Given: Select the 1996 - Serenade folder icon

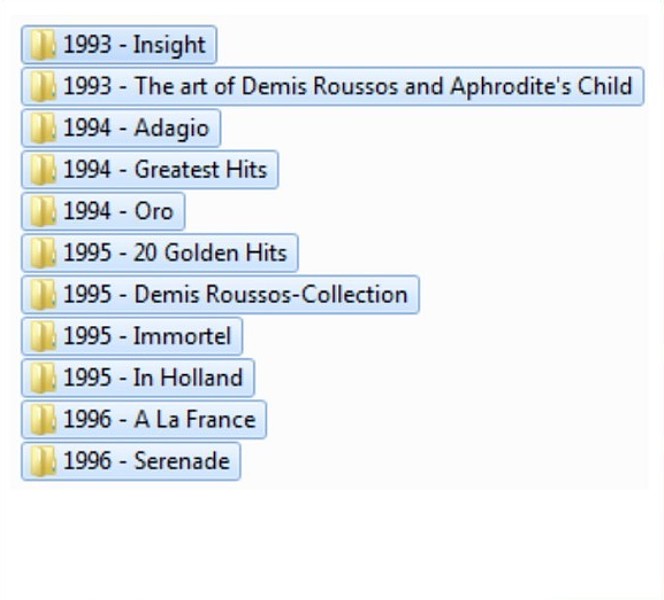Looking at the screenshot, I should (42, 462).
